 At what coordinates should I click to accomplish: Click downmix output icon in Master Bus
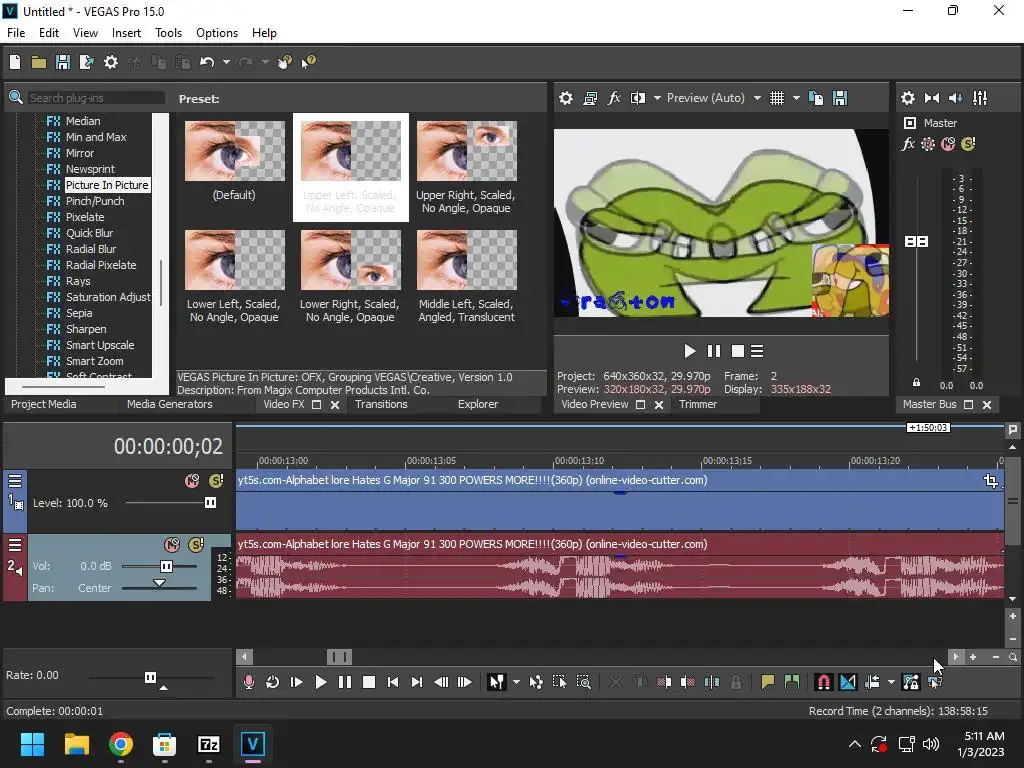932,98
